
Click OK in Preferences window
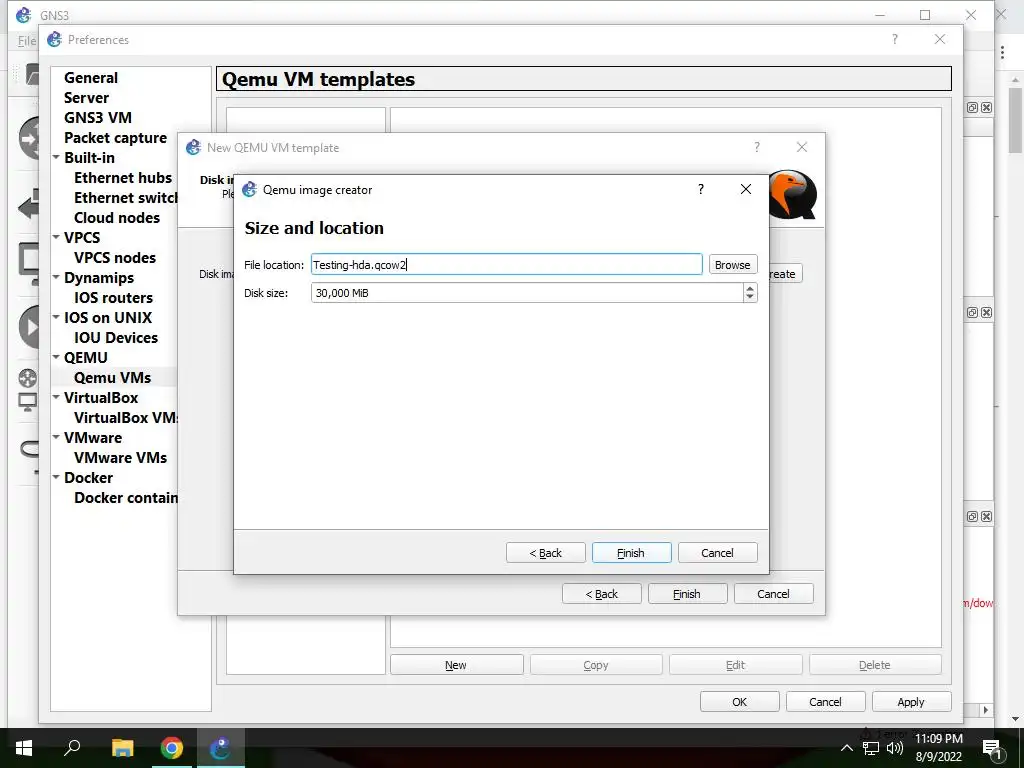(739, 702)
